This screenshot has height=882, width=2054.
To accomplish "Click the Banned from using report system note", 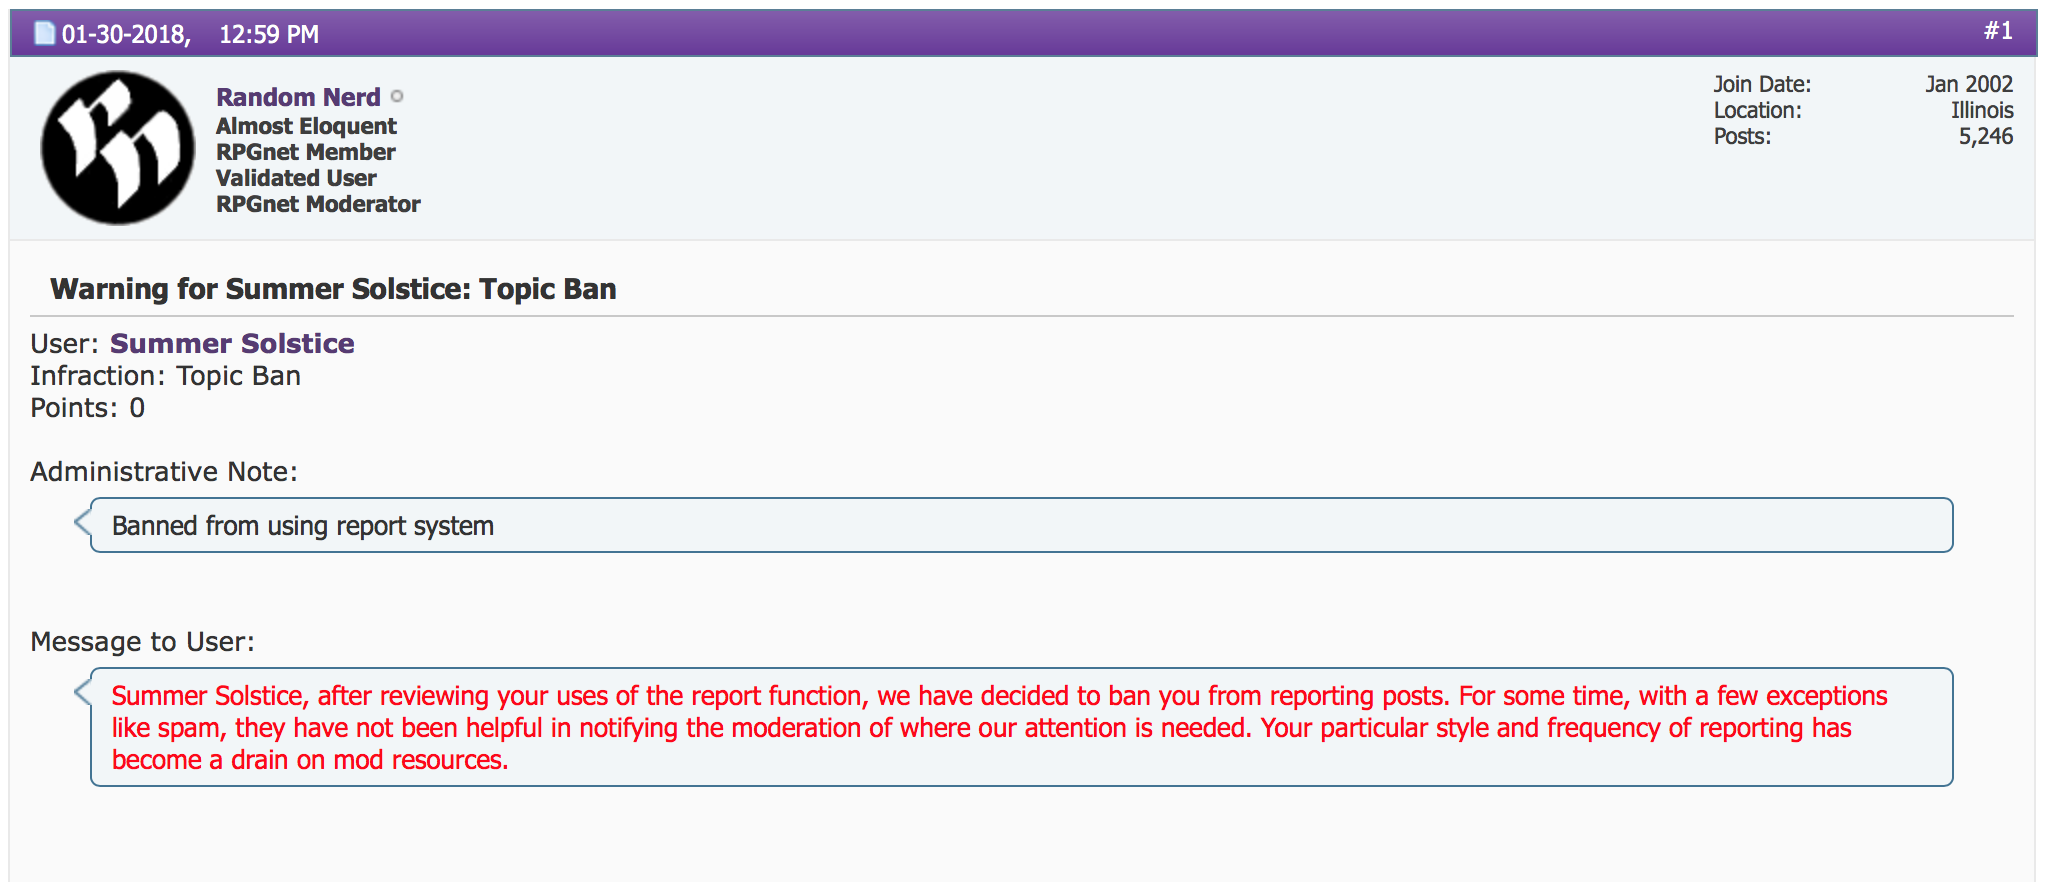I will 303,526.
